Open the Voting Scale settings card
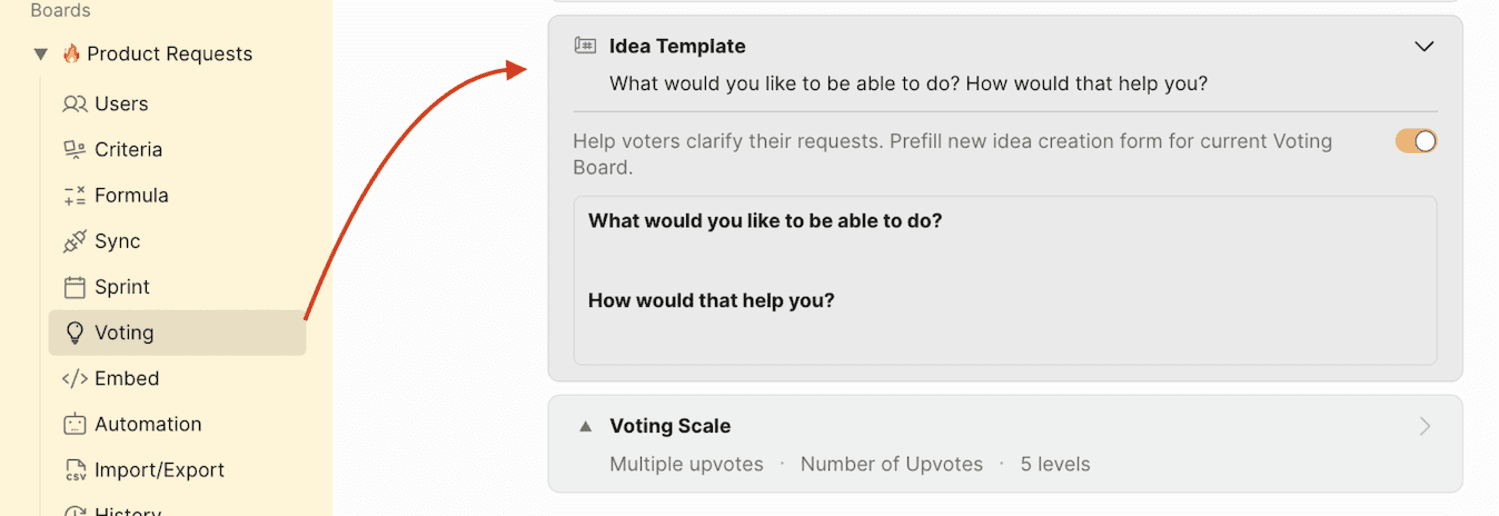Image resolution: width=1499 pixels, height=516 pixels. pyautogui.click(x=1005, y=444)
